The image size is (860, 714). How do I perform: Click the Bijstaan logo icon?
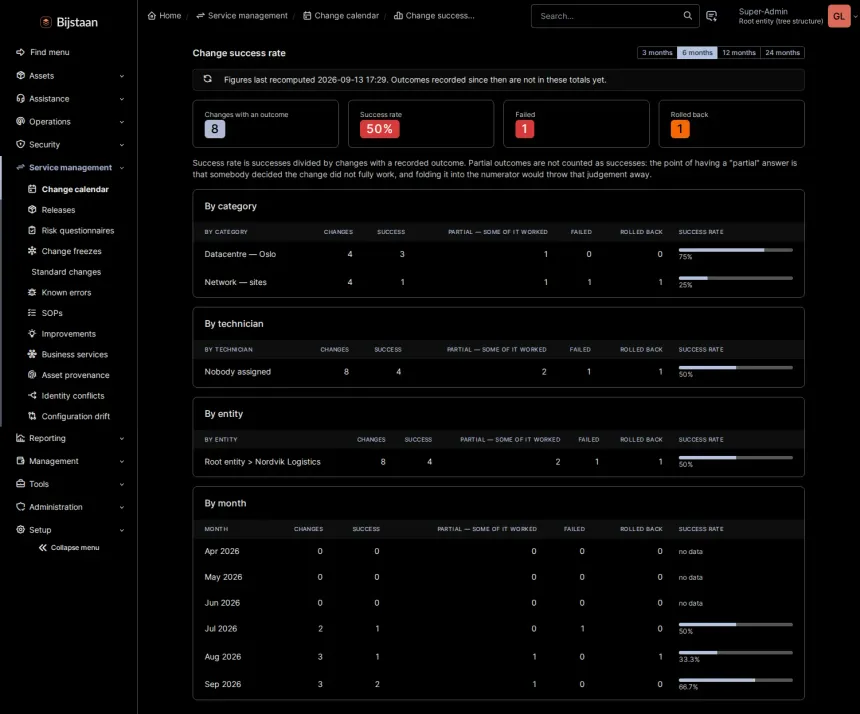[x=46, y=22]
